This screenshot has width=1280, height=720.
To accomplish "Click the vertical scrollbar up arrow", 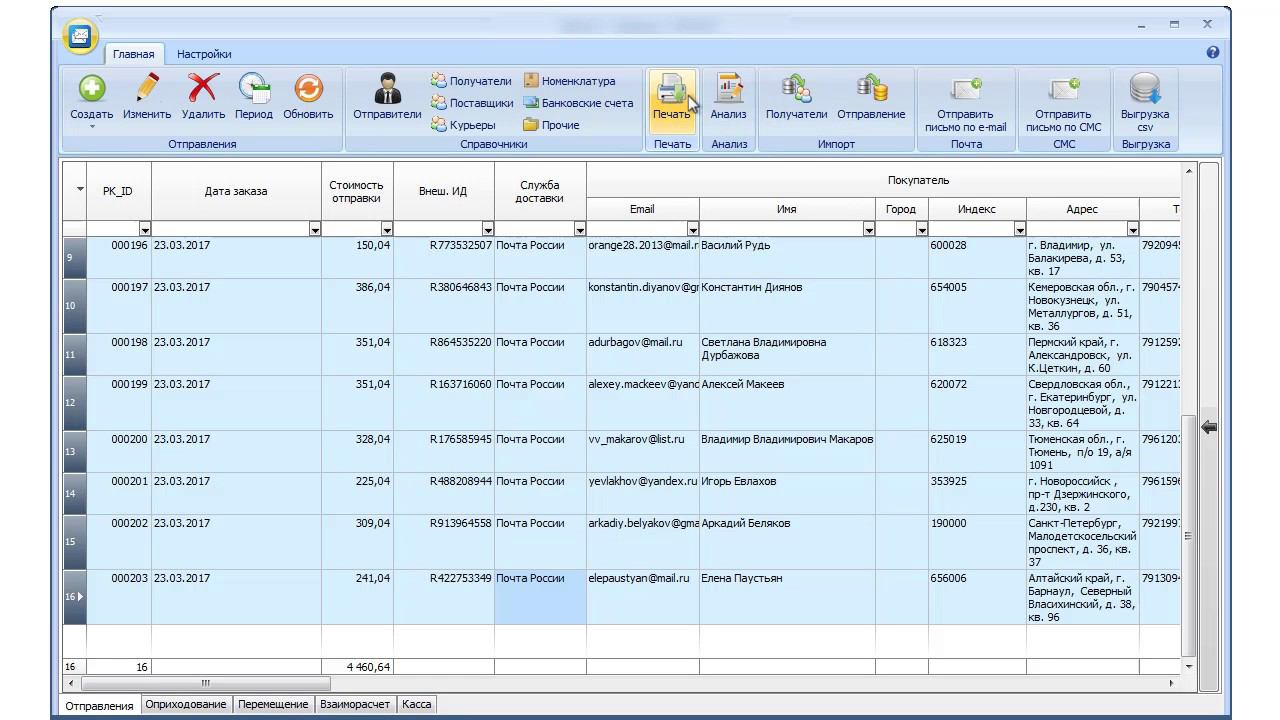I will [1189, 171].
